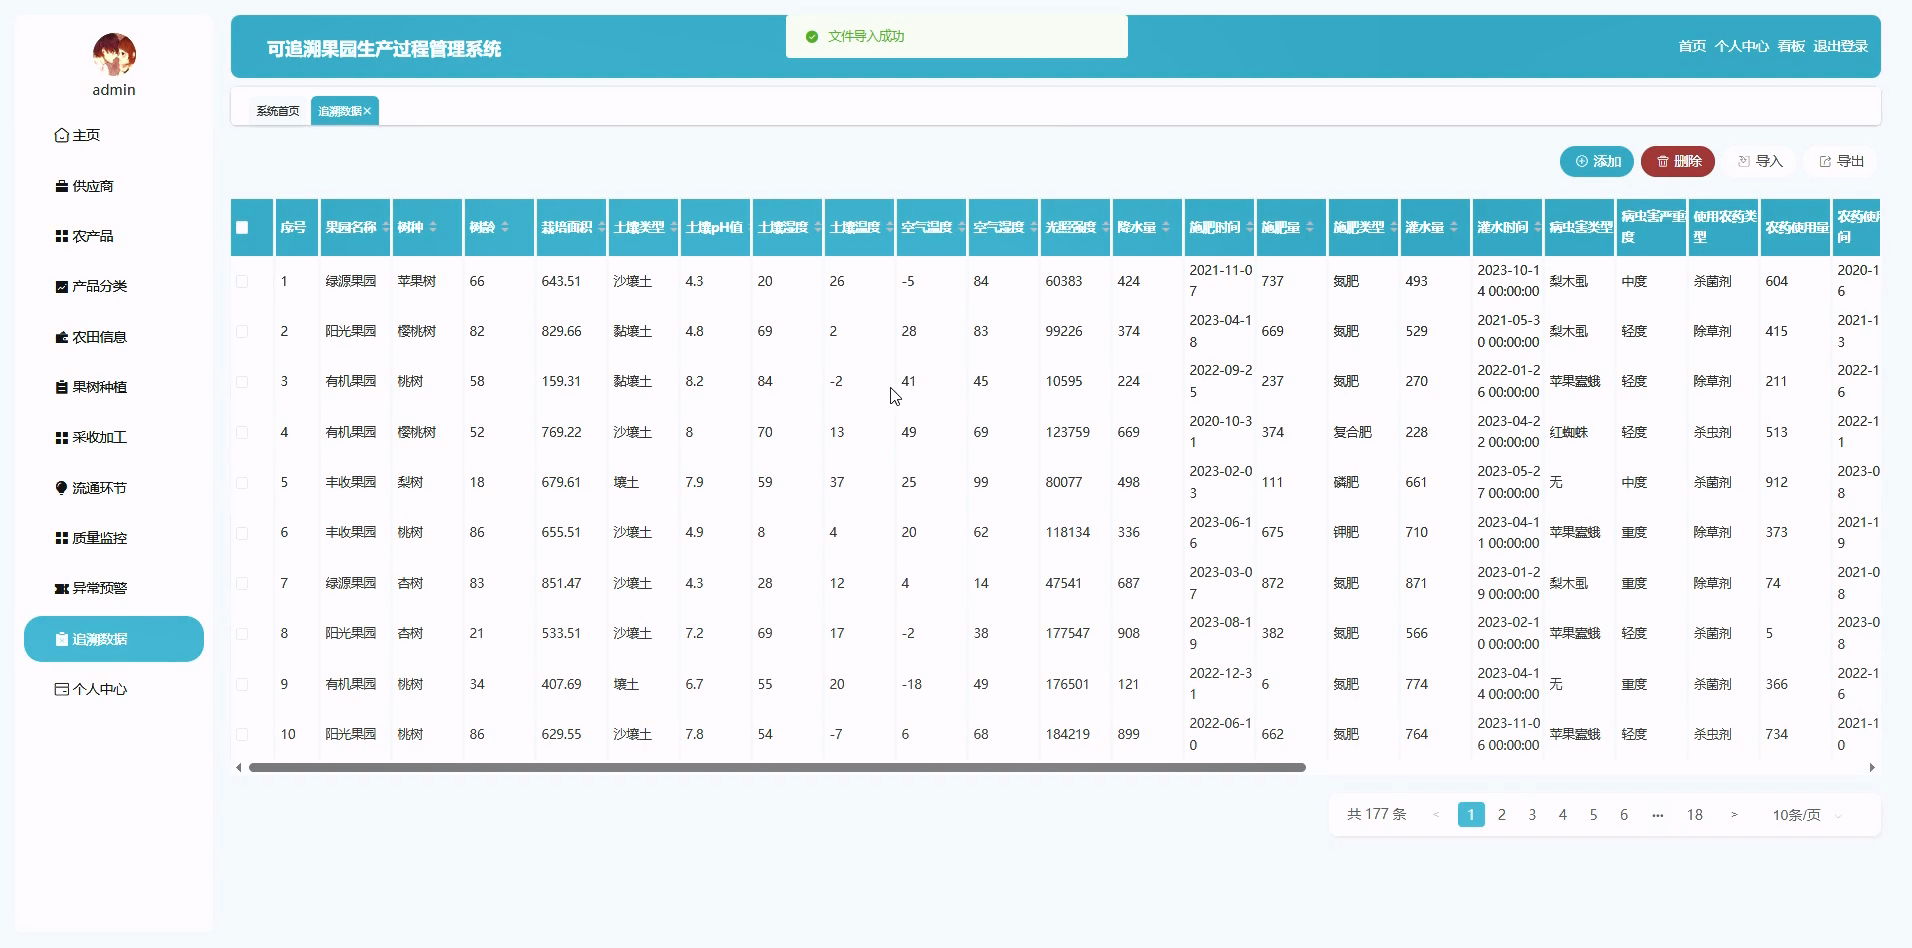Go to page 4 in pagination
This screenshot has height=948, width=1912.
point(1562,815)
